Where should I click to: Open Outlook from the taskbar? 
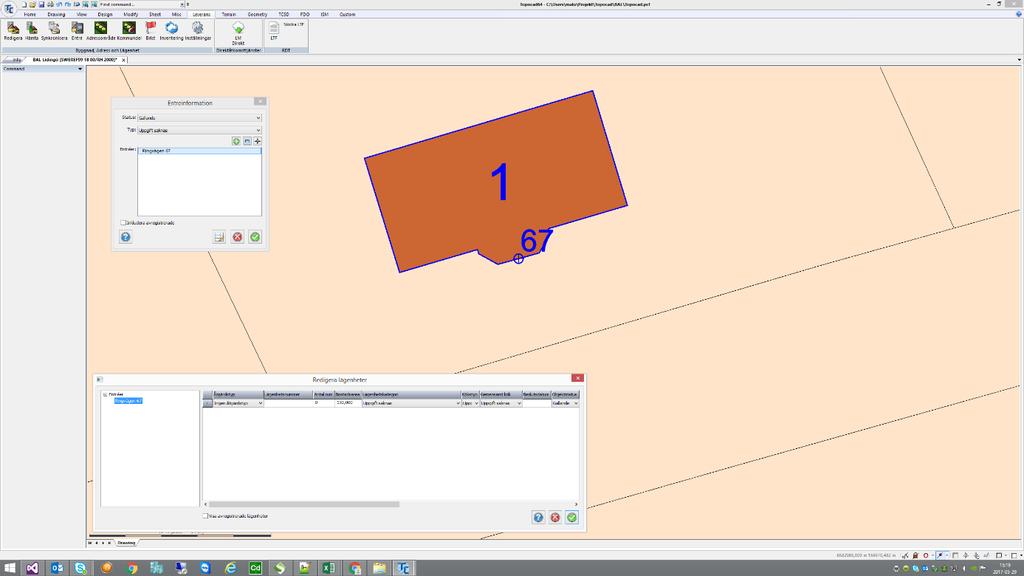point(57,568)
